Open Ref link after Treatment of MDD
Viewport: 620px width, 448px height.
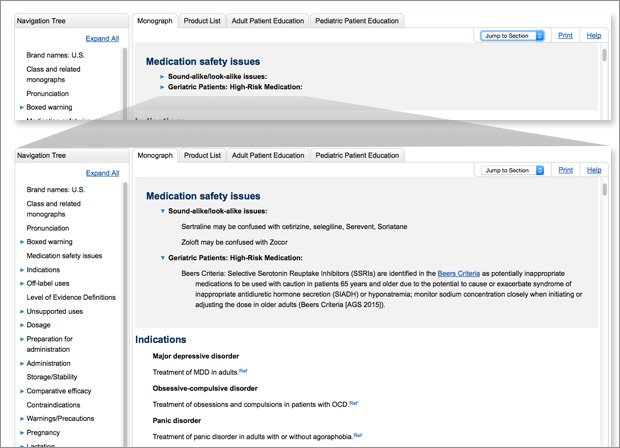tap(243, 371)
